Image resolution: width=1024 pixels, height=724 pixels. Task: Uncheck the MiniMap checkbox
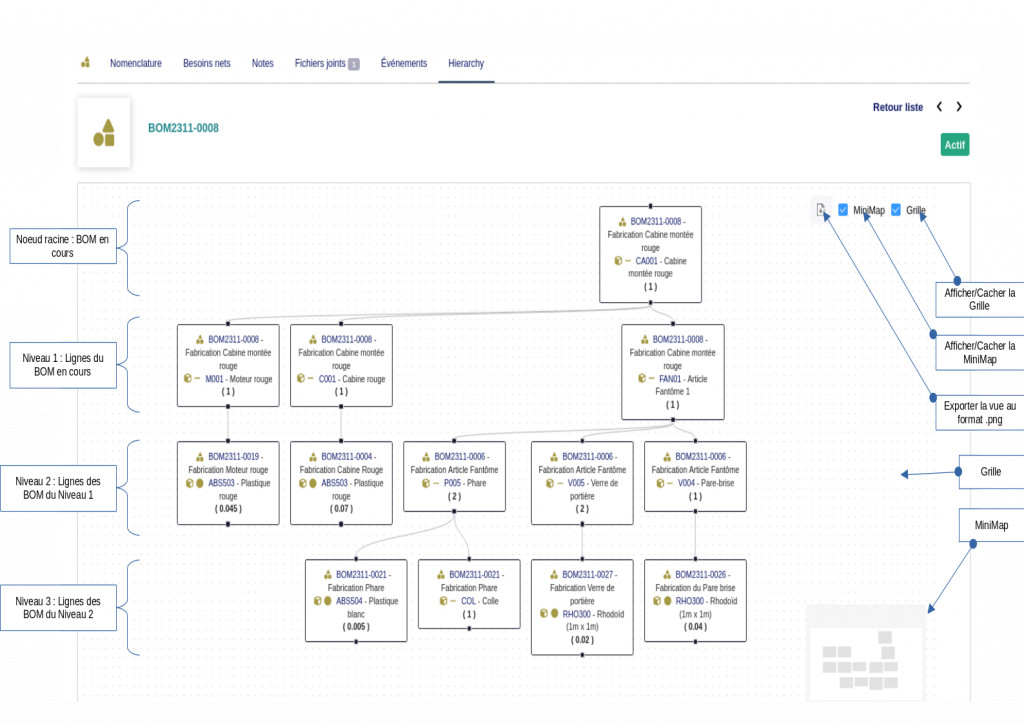[843, 210]
